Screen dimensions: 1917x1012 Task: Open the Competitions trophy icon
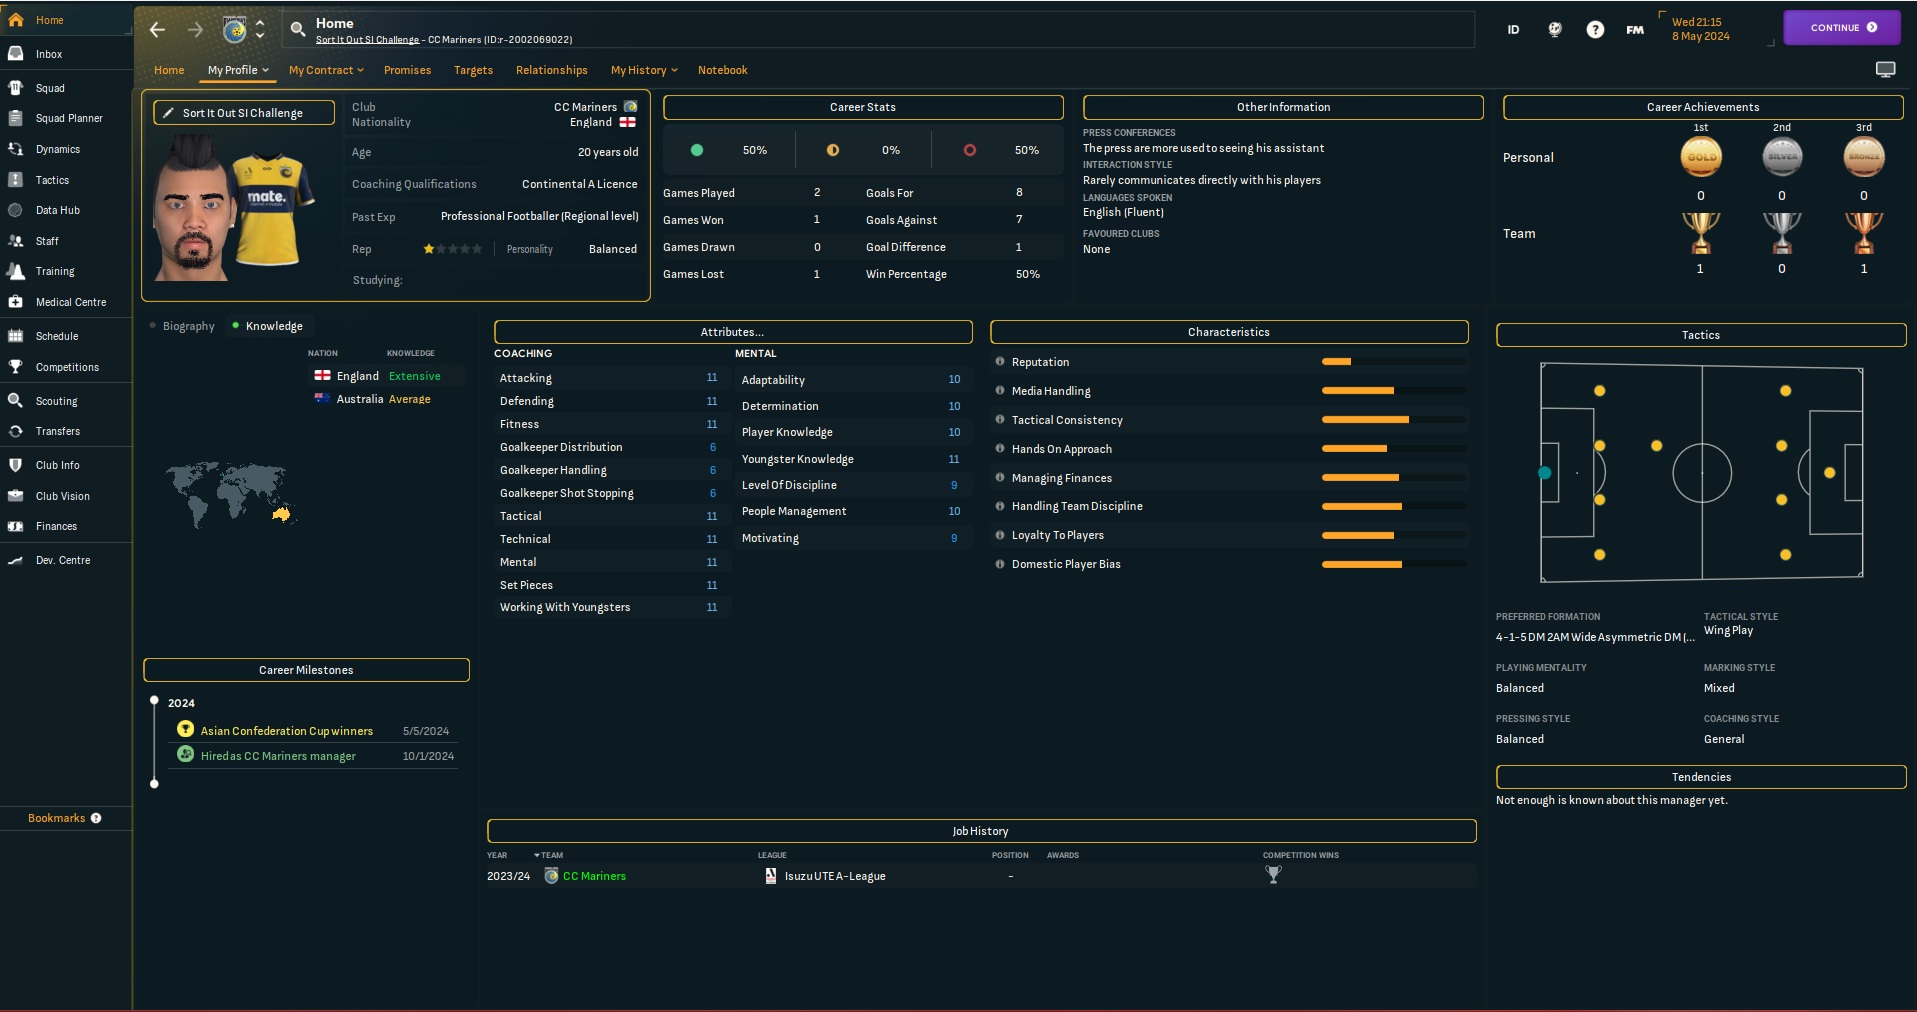(x=16, y=367)
